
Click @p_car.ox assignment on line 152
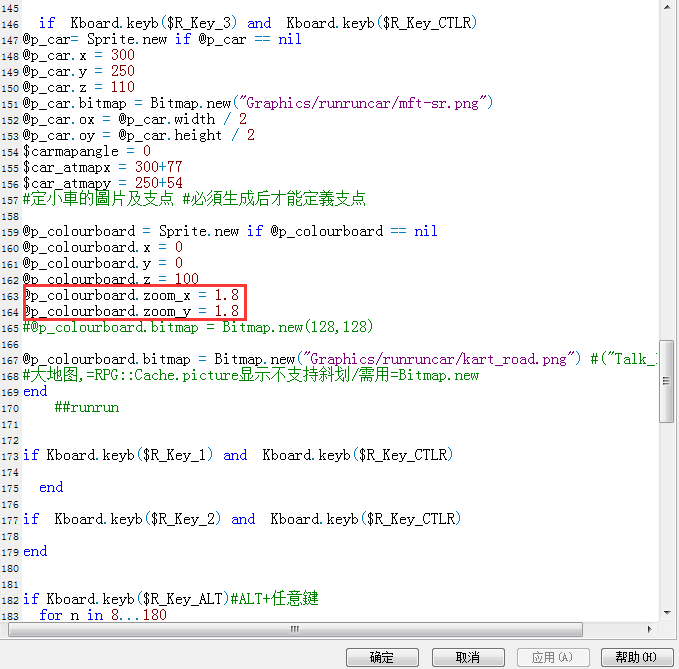pos(135,119)
